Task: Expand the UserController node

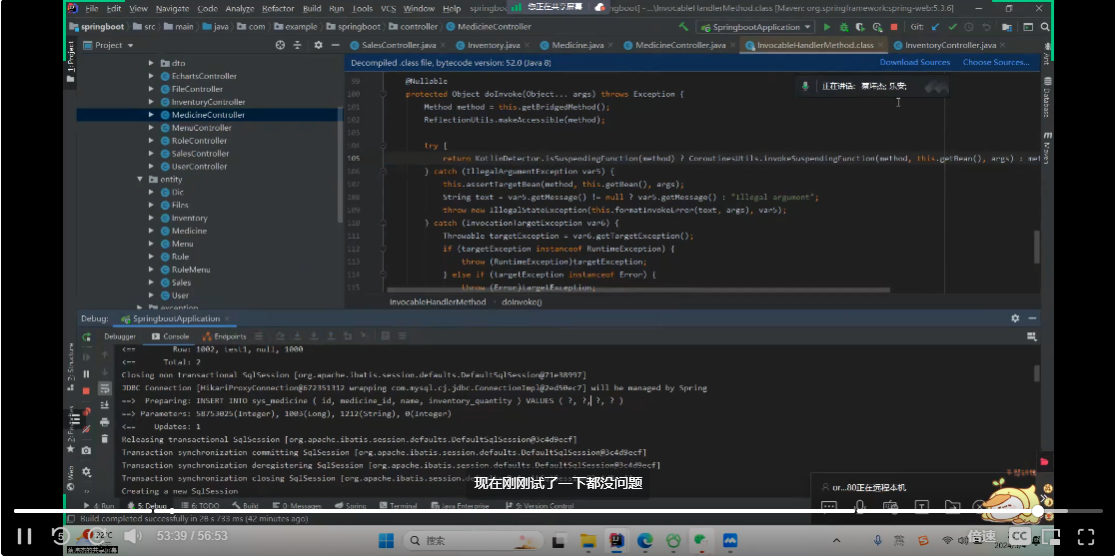Action: coord(151,166)
